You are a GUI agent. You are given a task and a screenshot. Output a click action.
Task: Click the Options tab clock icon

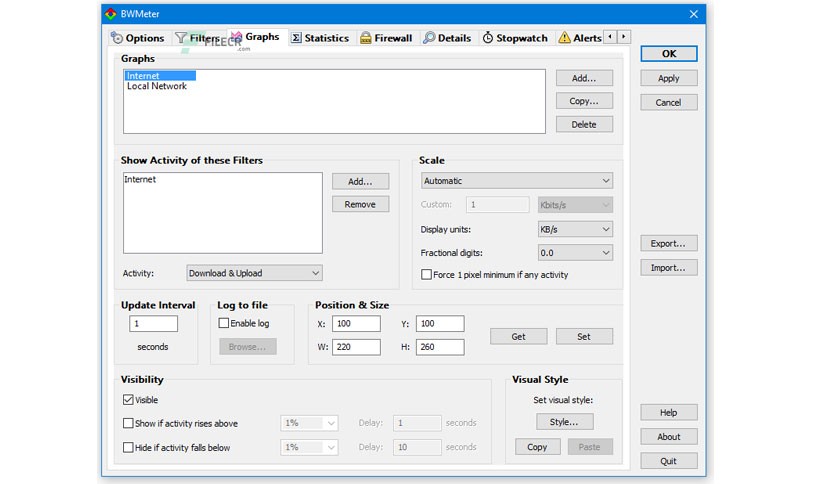(x=116, y=38)
